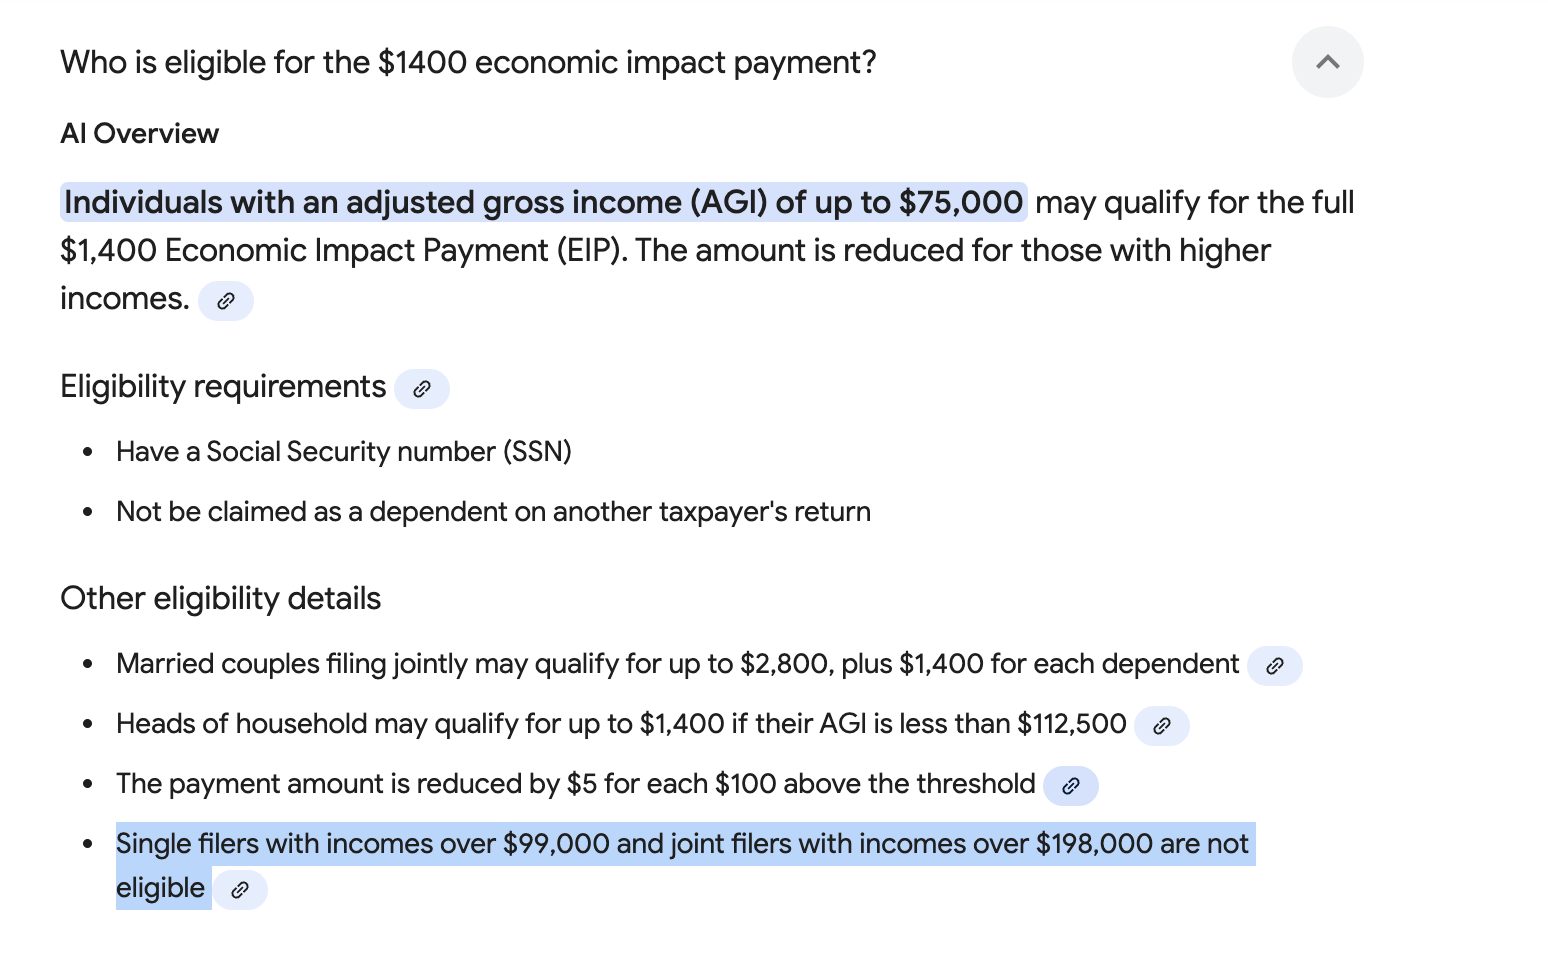Open source link after 'are not eligible'

(240, 890)
